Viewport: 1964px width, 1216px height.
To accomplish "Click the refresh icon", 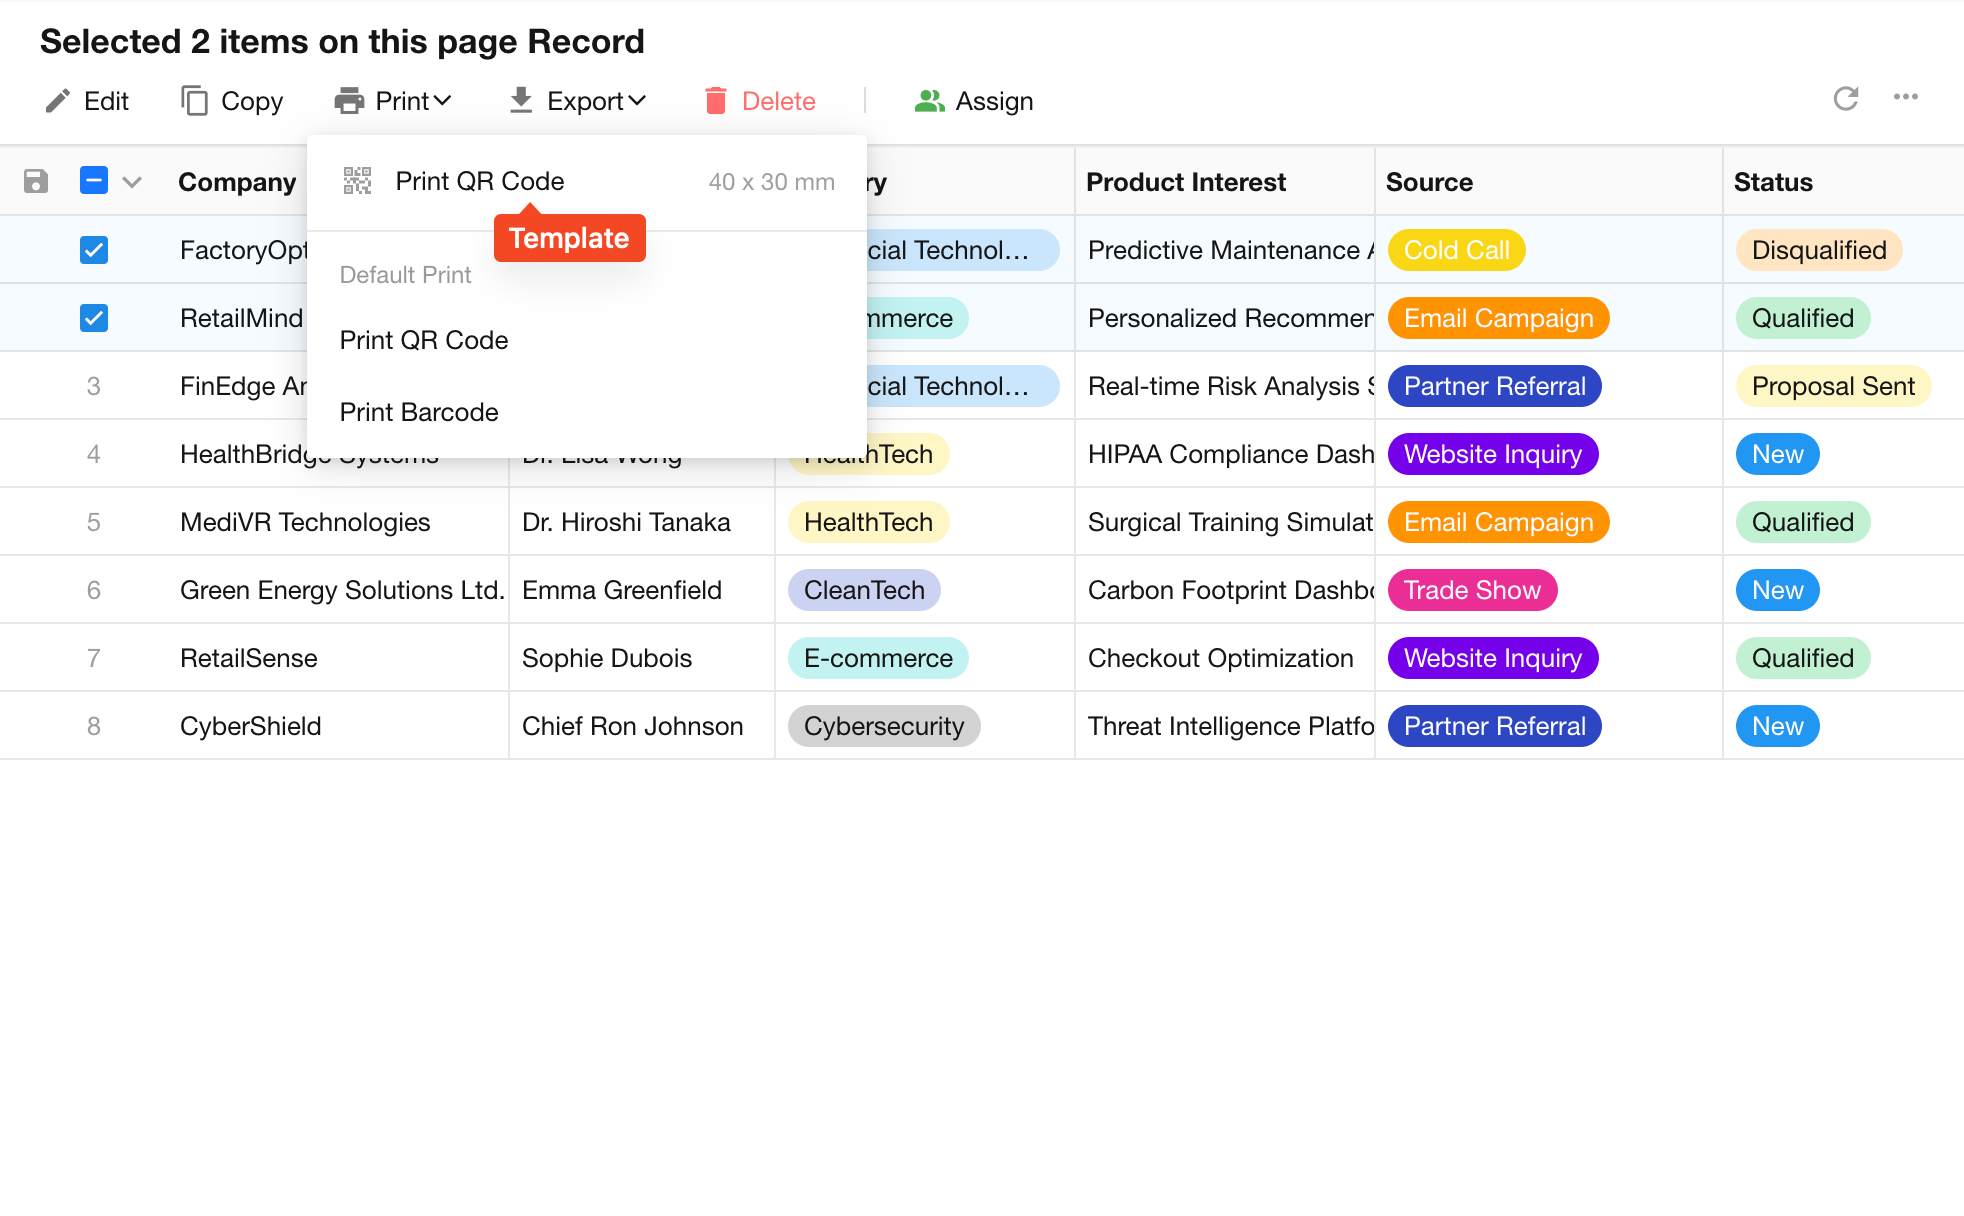I will pyautogui.click(x=1845, y=98).
